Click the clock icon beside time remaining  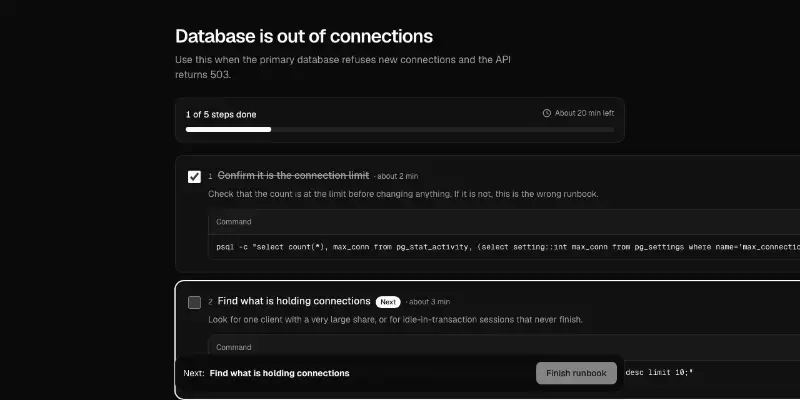pyautogui.click(x=546, y=113)
